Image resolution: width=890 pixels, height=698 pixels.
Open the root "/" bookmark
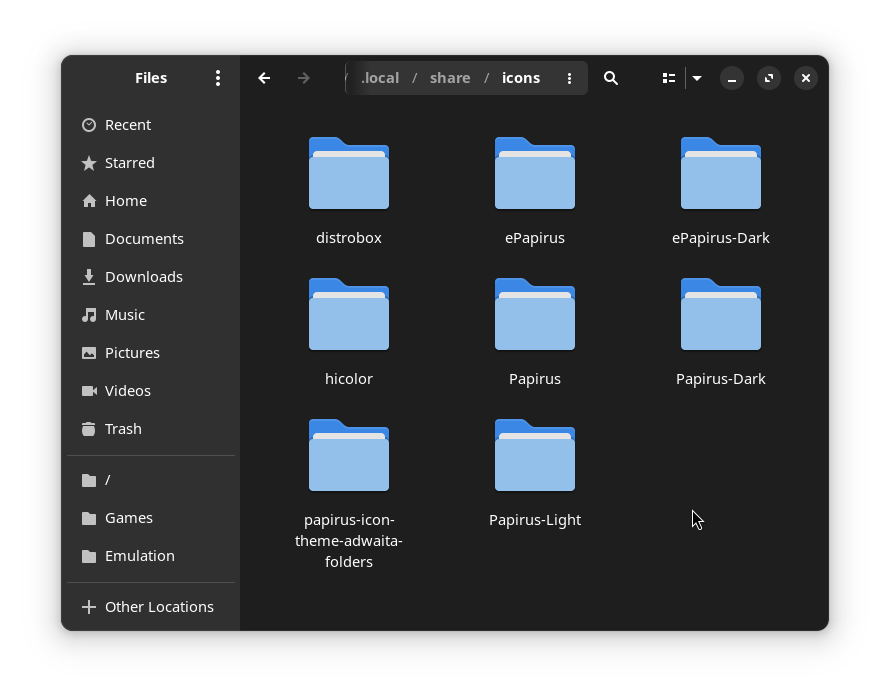pos(151,480)
